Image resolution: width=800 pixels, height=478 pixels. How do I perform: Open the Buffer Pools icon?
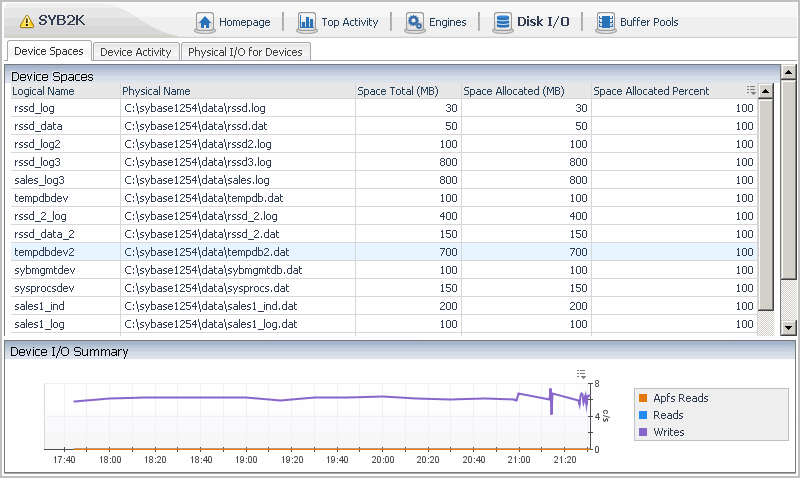click(x=605, y=22)
